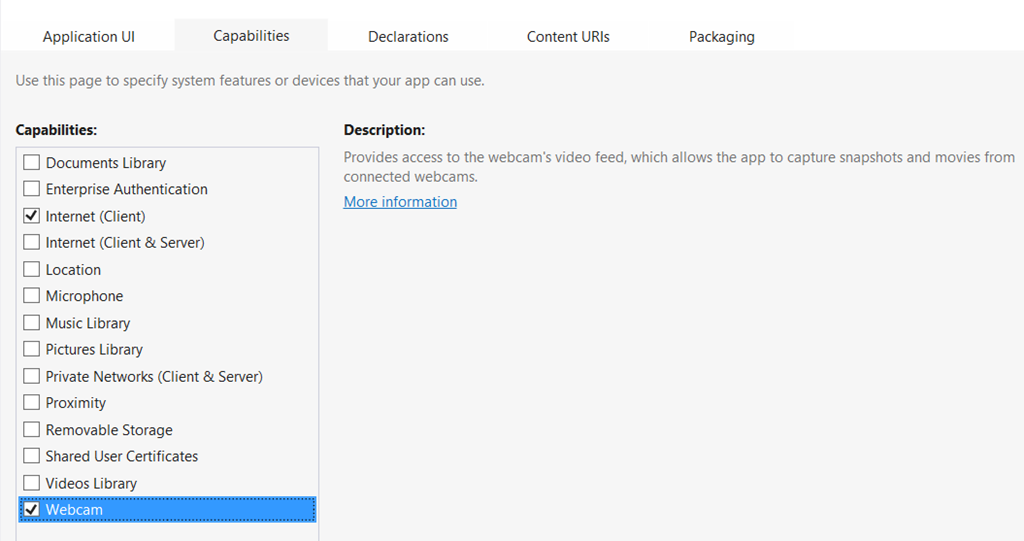
Task: Enable the Removable Storage checkbox
Action: tap(32, 430)
